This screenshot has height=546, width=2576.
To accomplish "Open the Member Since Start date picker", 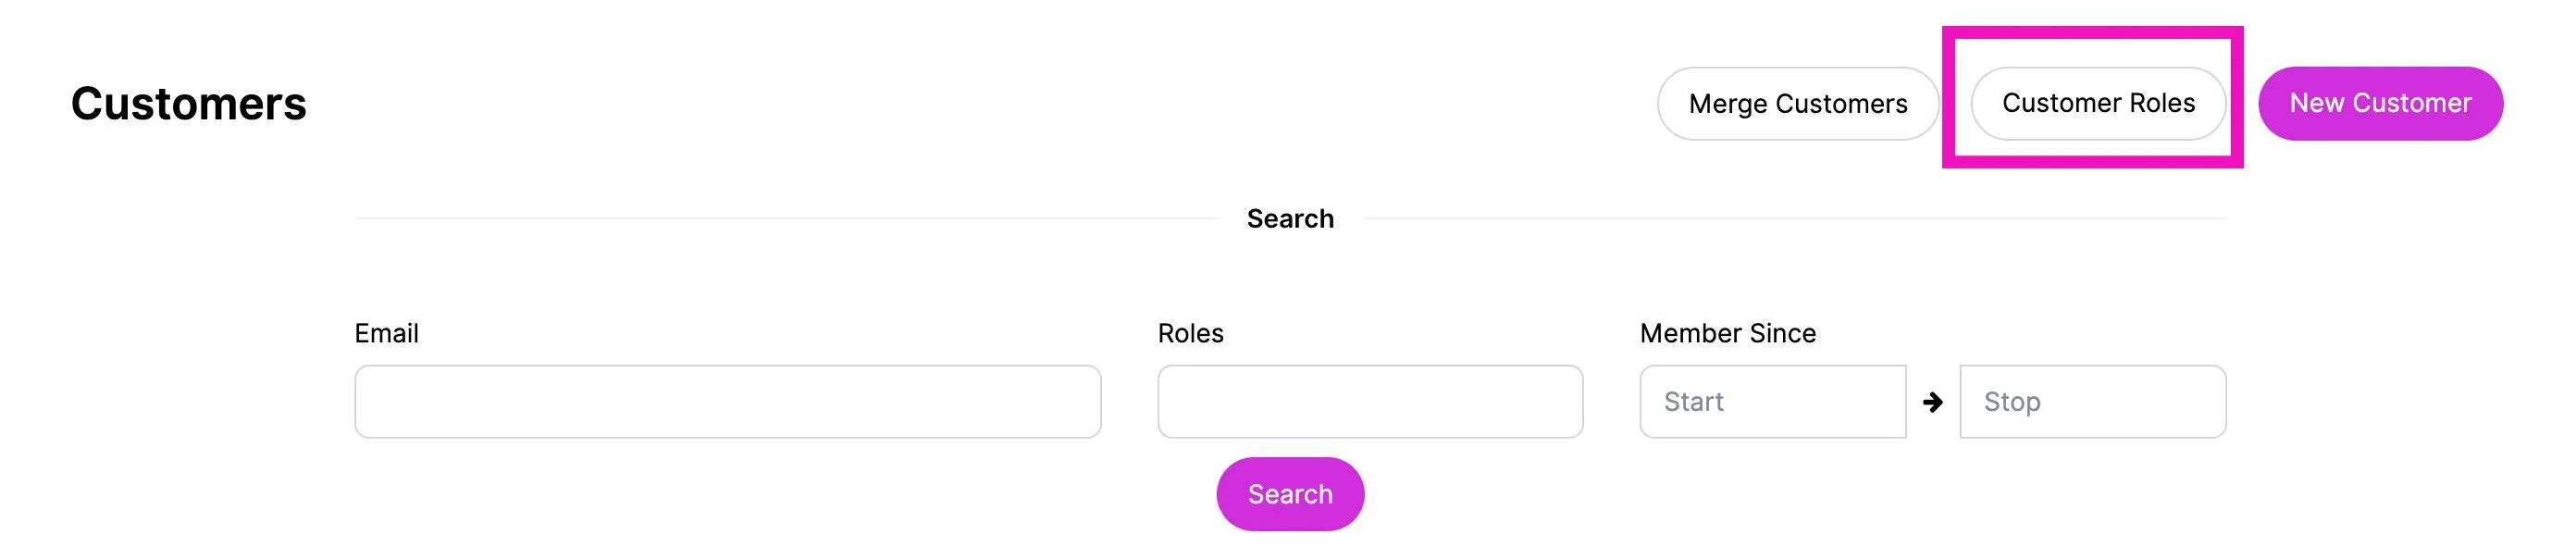I will (x=1772, y=401).
